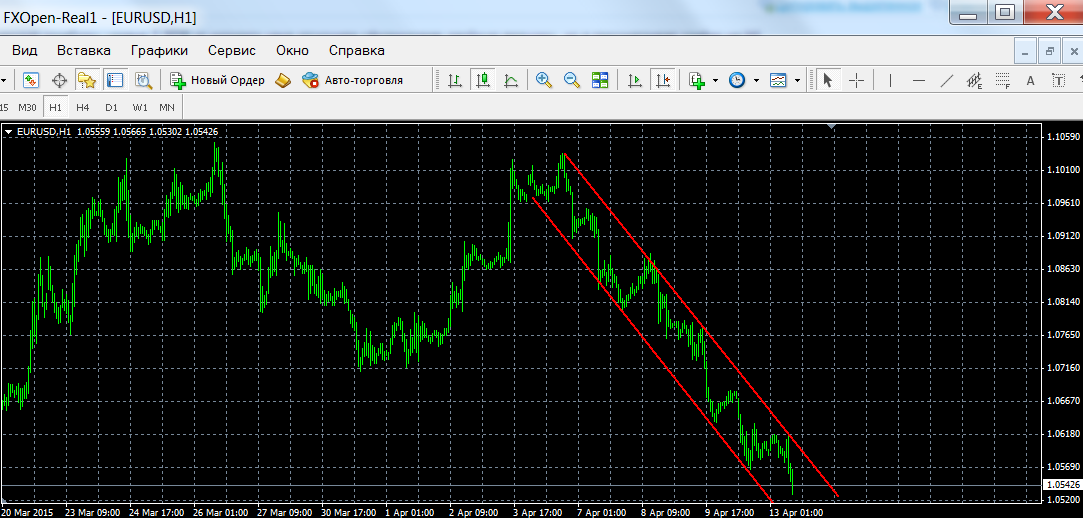
Task: Click the 26 Mar 01:00 time label
Action: [222, 512]
